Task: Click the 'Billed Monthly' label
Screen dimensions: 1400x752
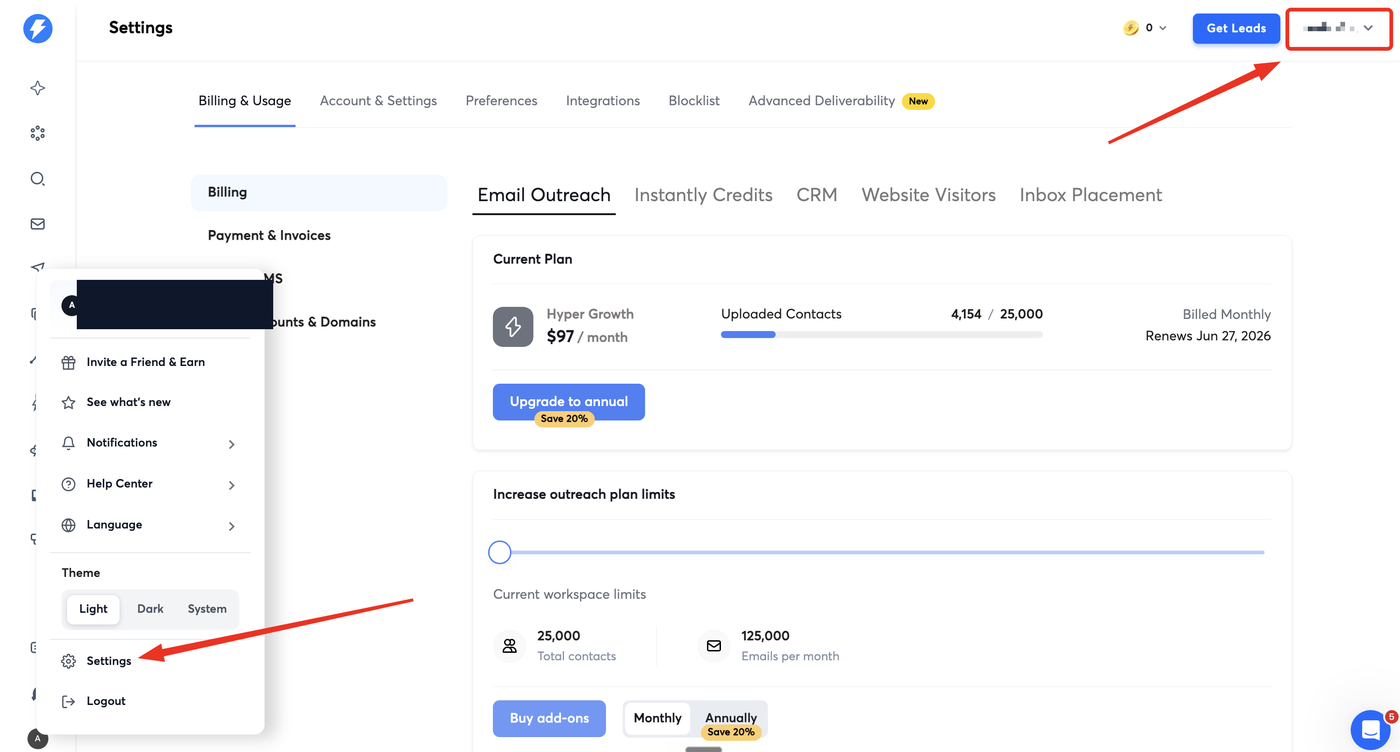Action: 1227,314
